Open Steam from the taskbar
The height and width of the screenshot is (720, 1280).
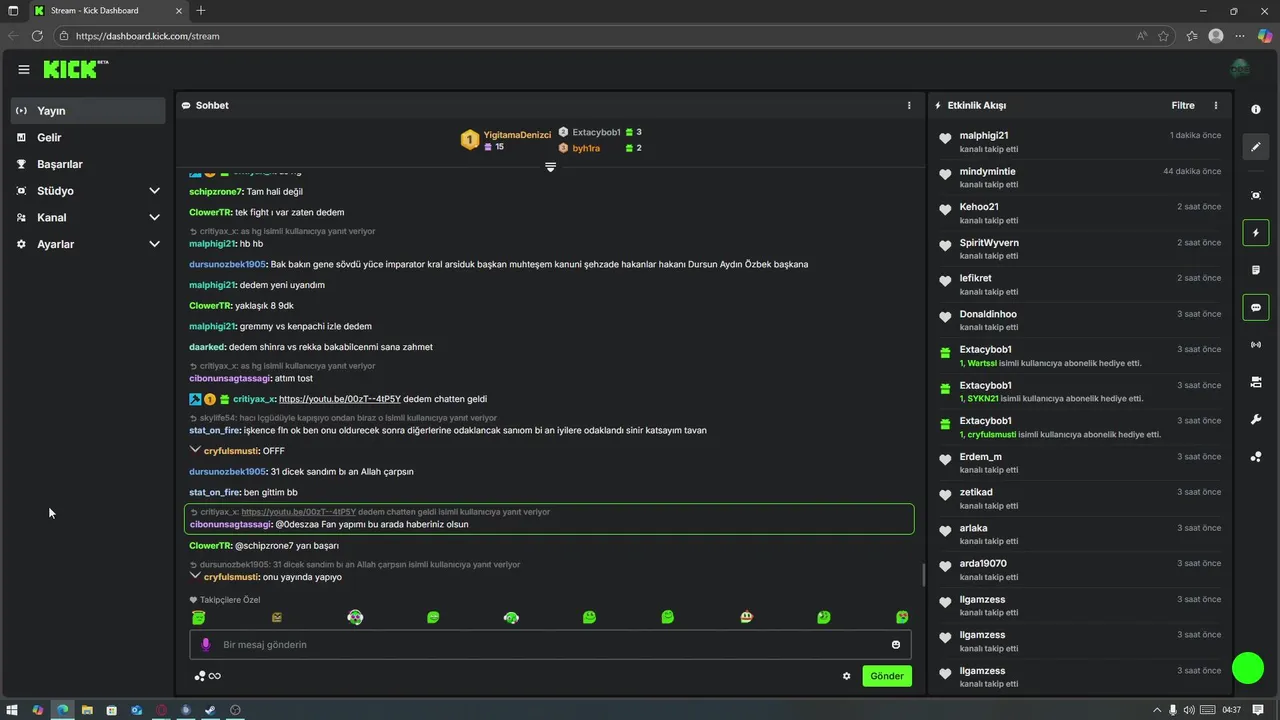(210, 710)
